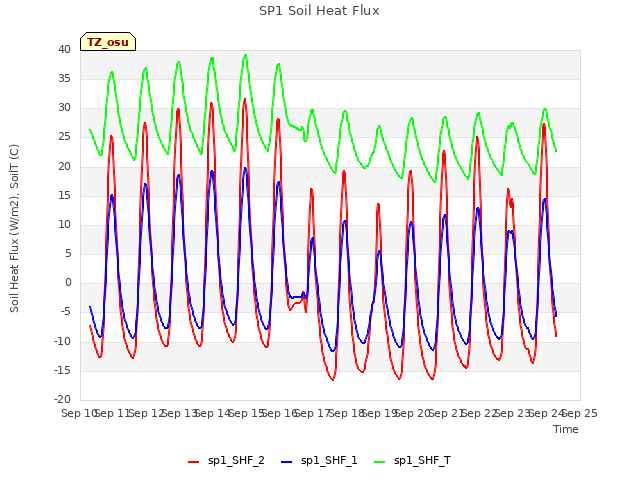Click the blue sp1_SHF_1 legend swatch
The image size is (640, 480).
point(287,462)
